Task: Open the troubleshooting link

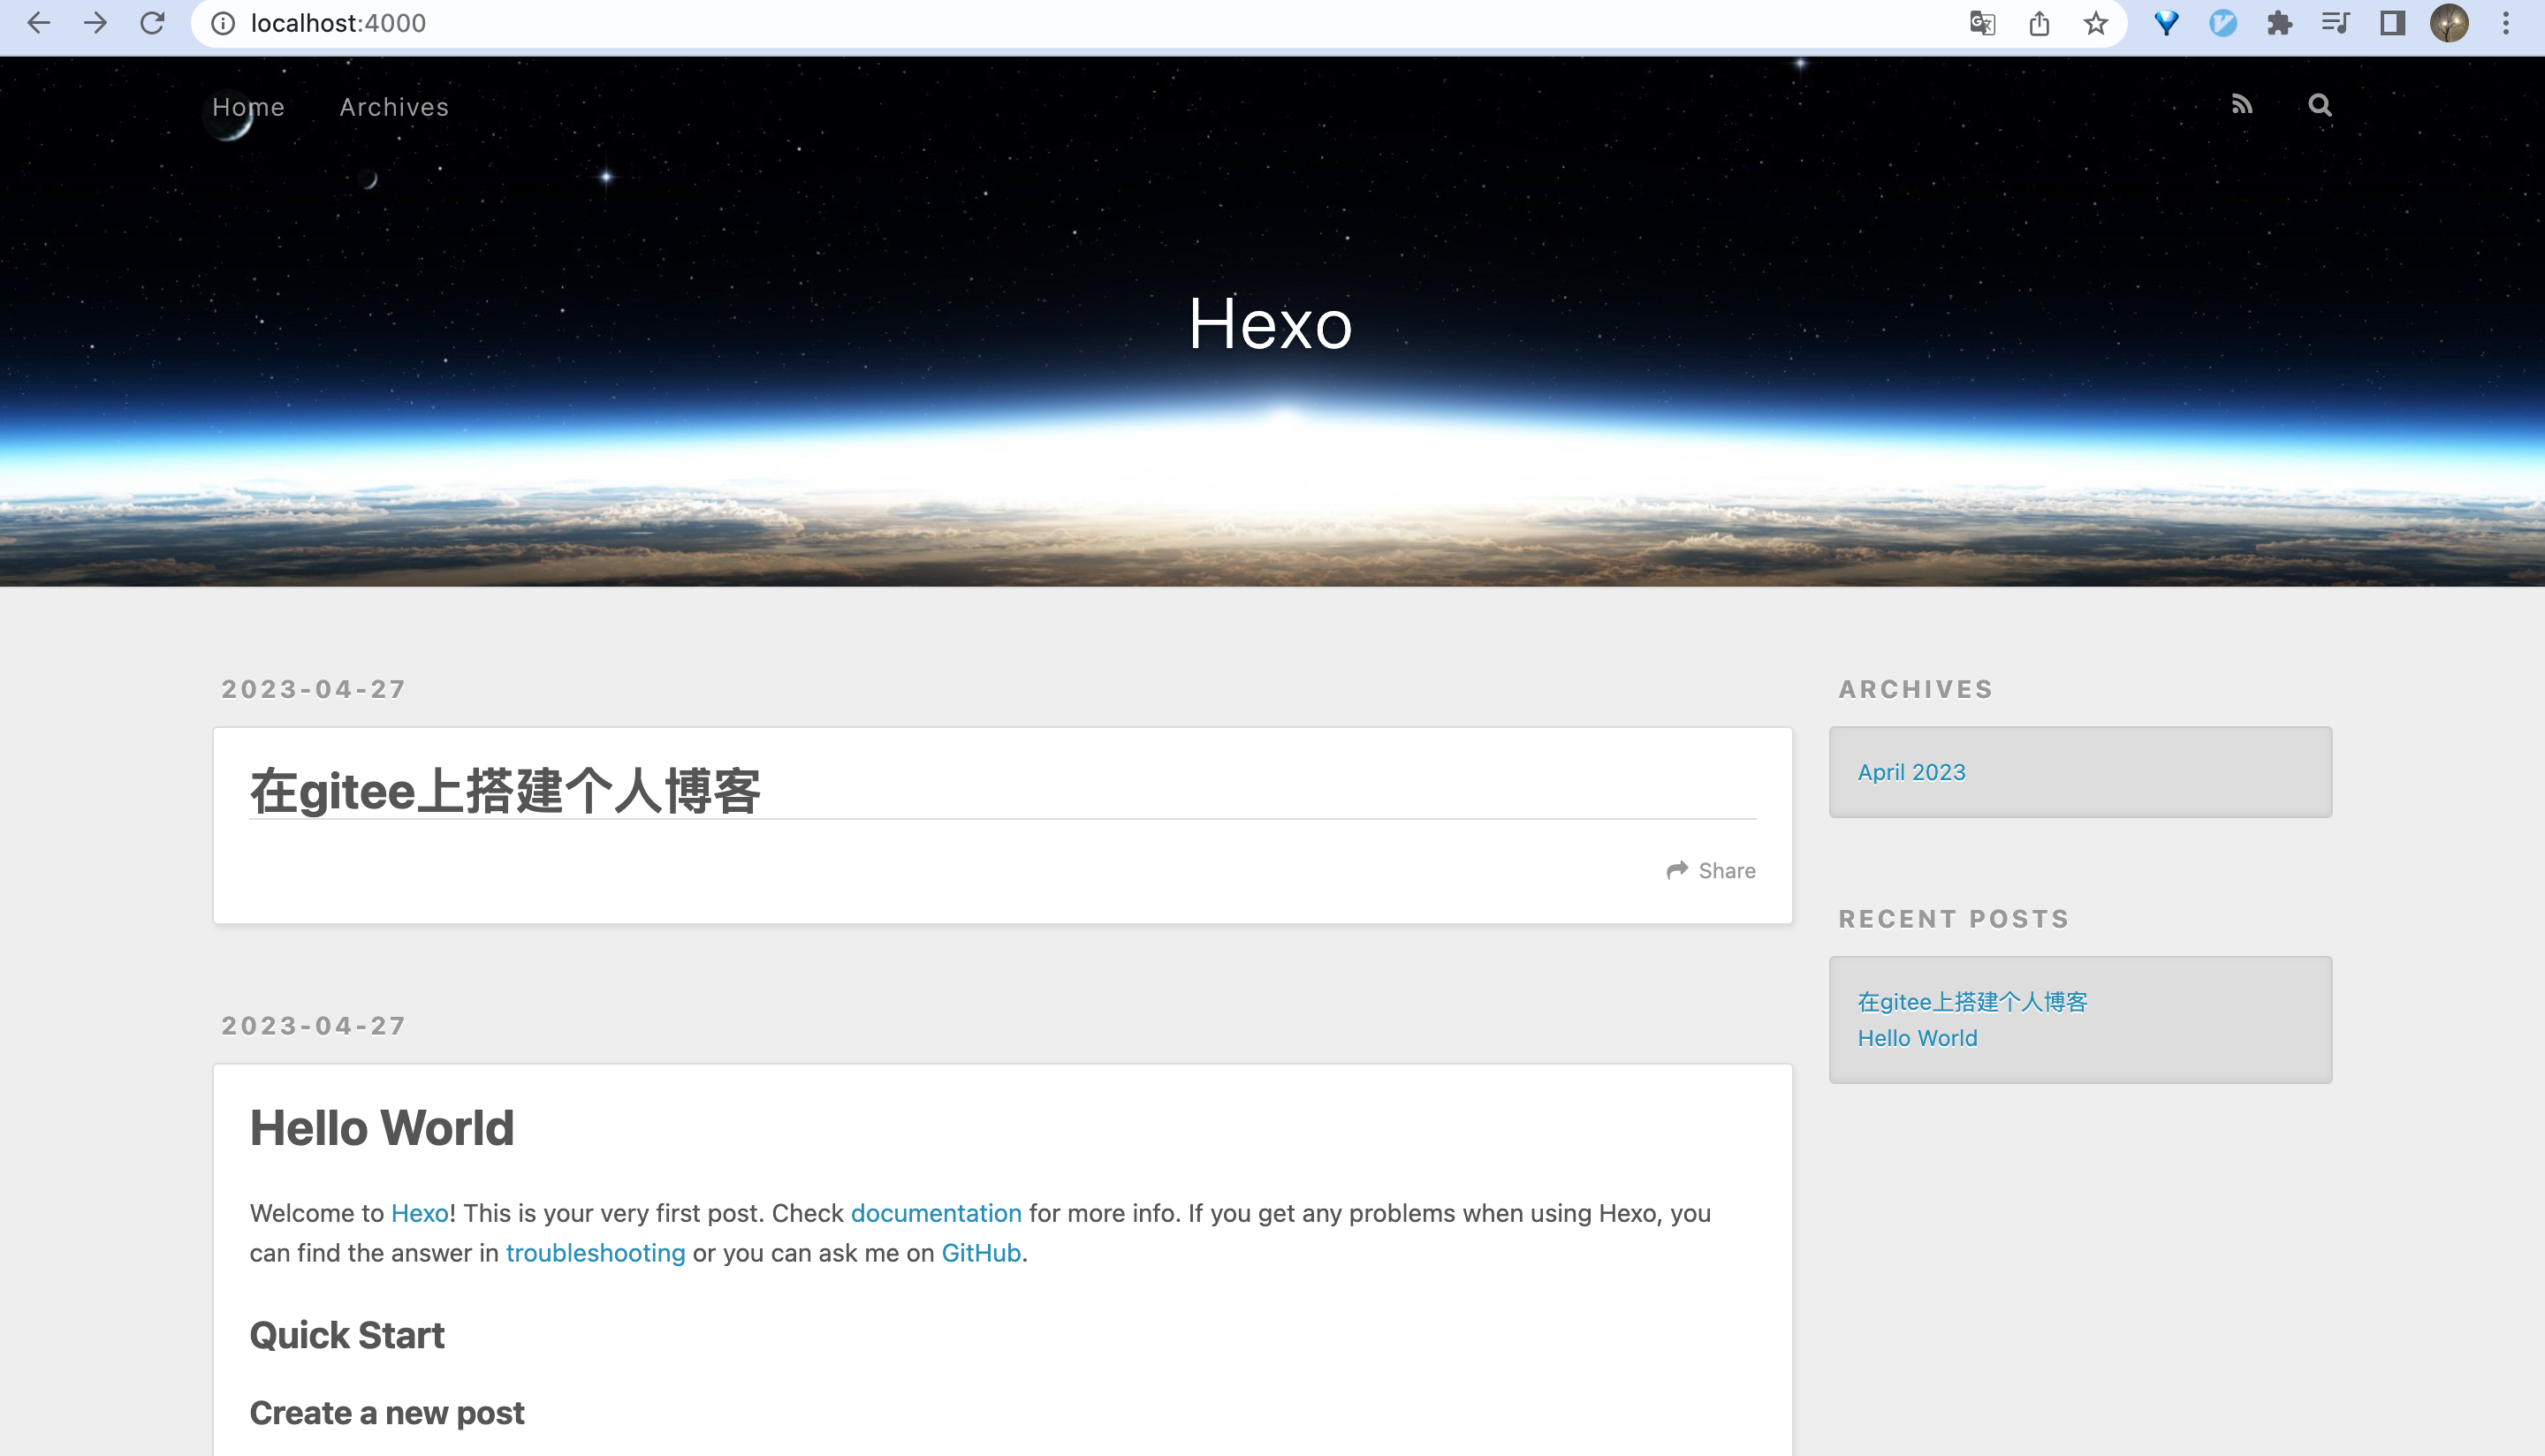Action: coord(595,1253)
